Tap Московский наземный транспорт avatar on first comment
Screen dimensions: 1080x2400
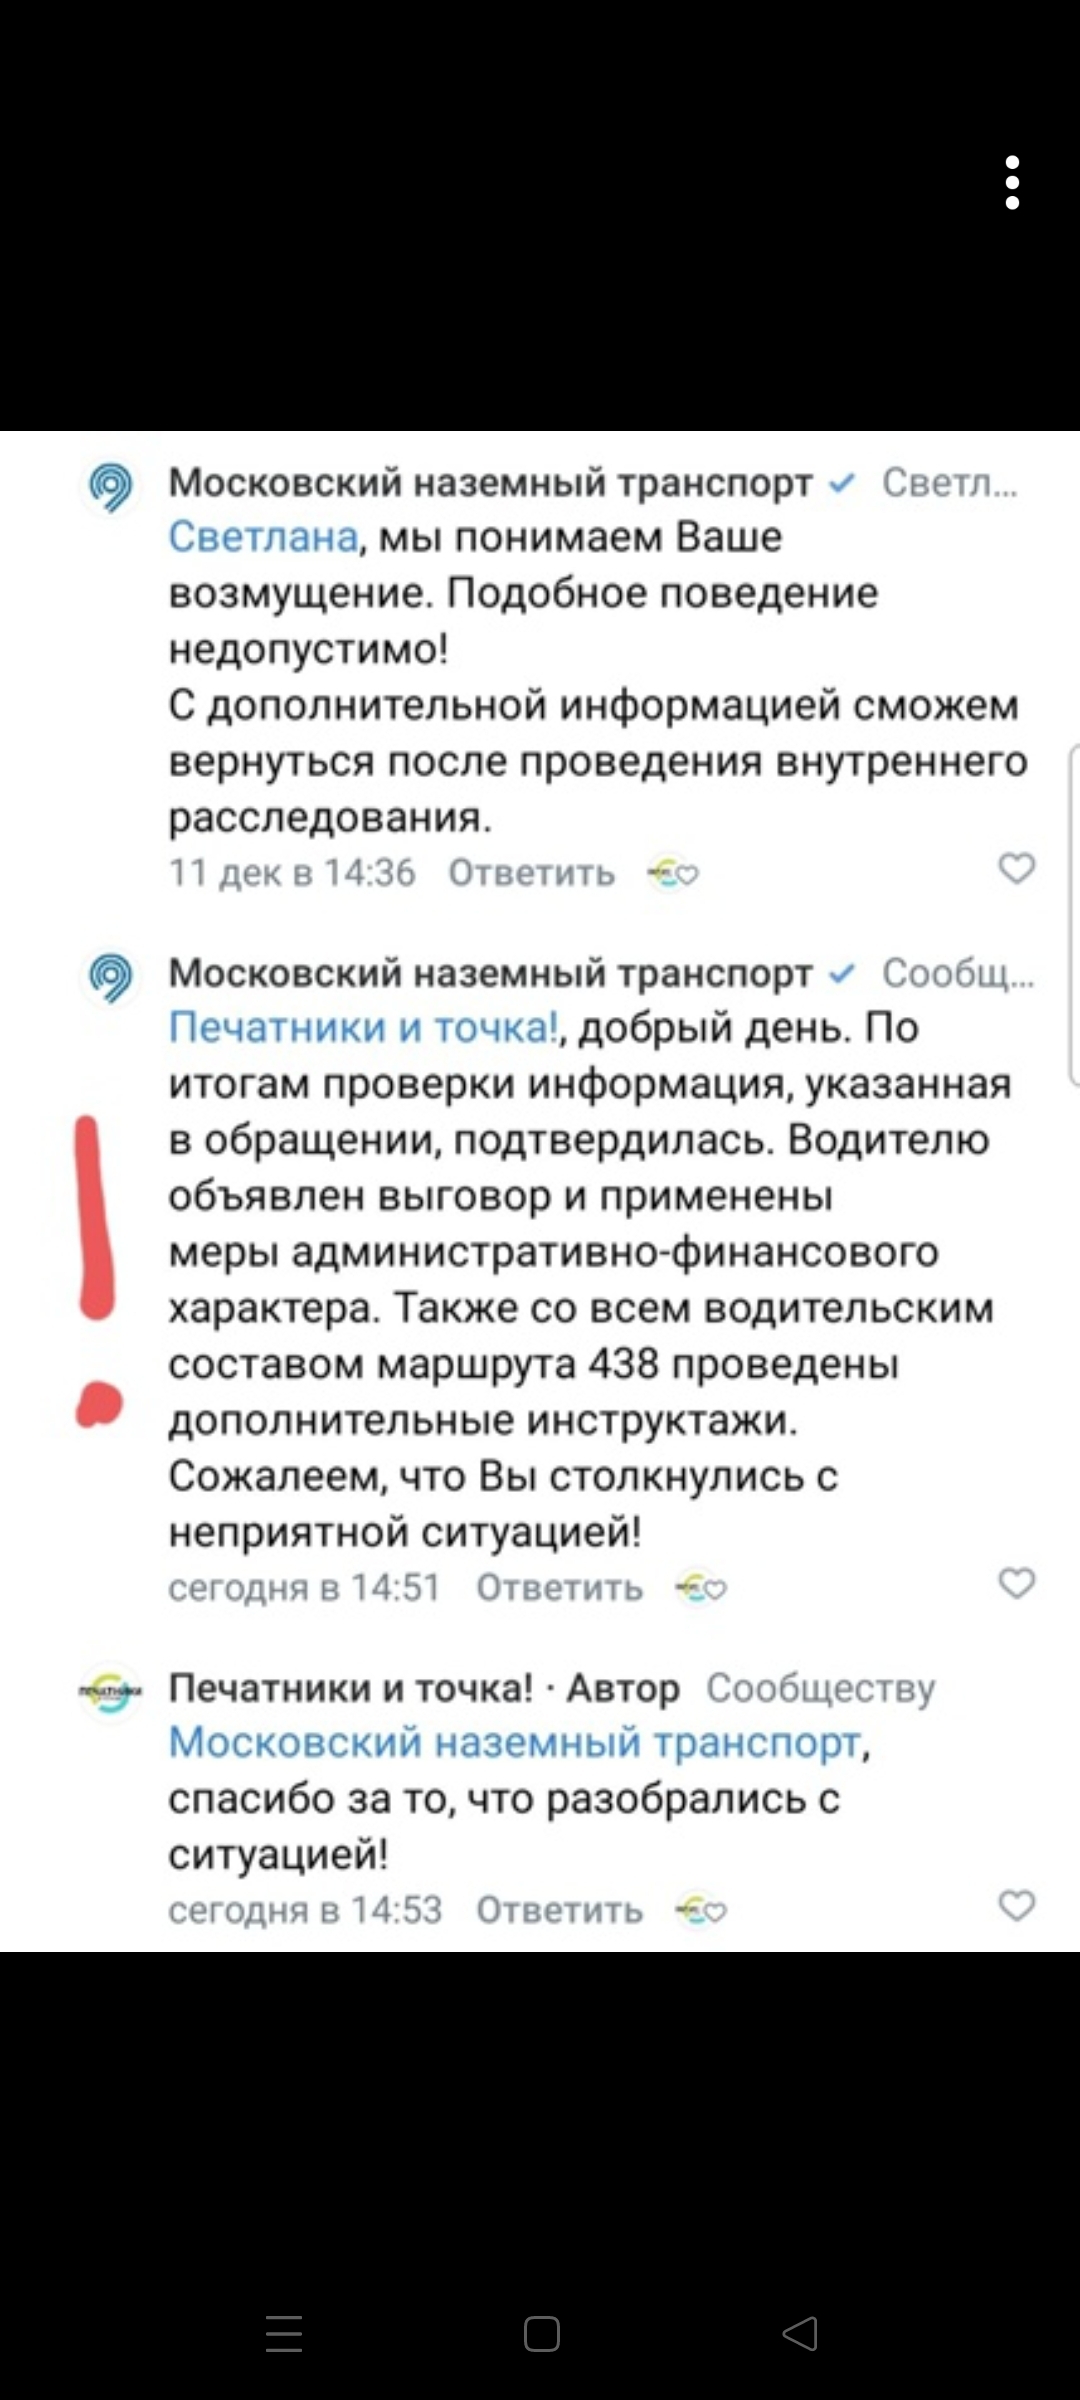click(x=111, y=487)
